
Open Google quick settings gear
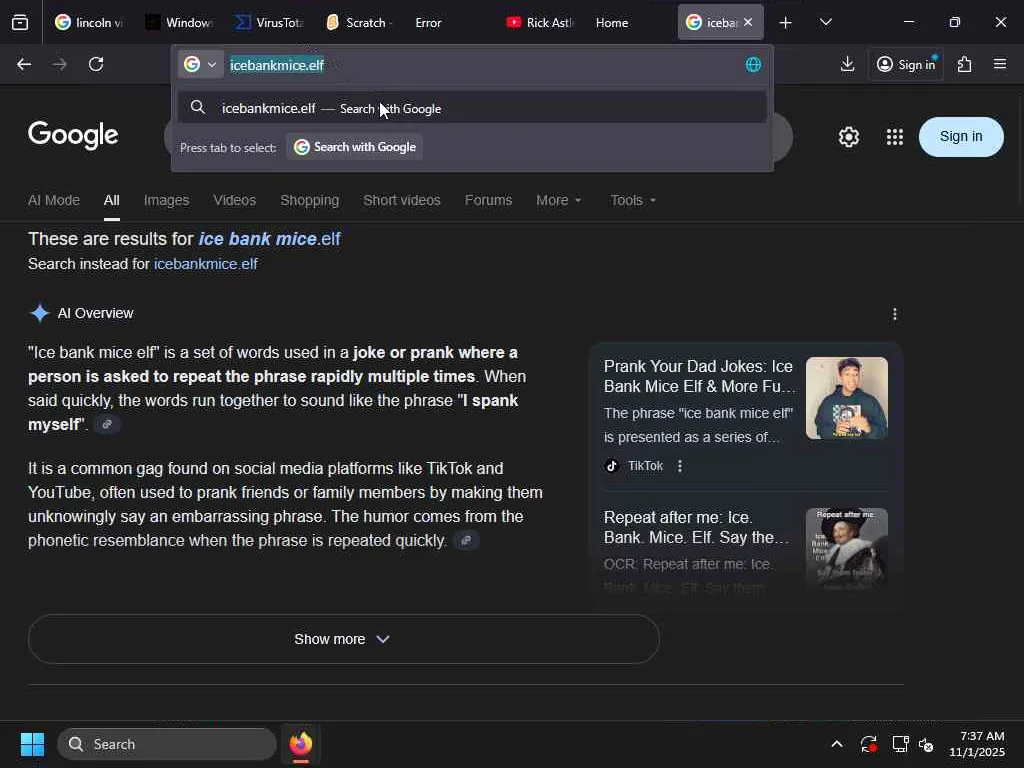[x=848, y=136]
